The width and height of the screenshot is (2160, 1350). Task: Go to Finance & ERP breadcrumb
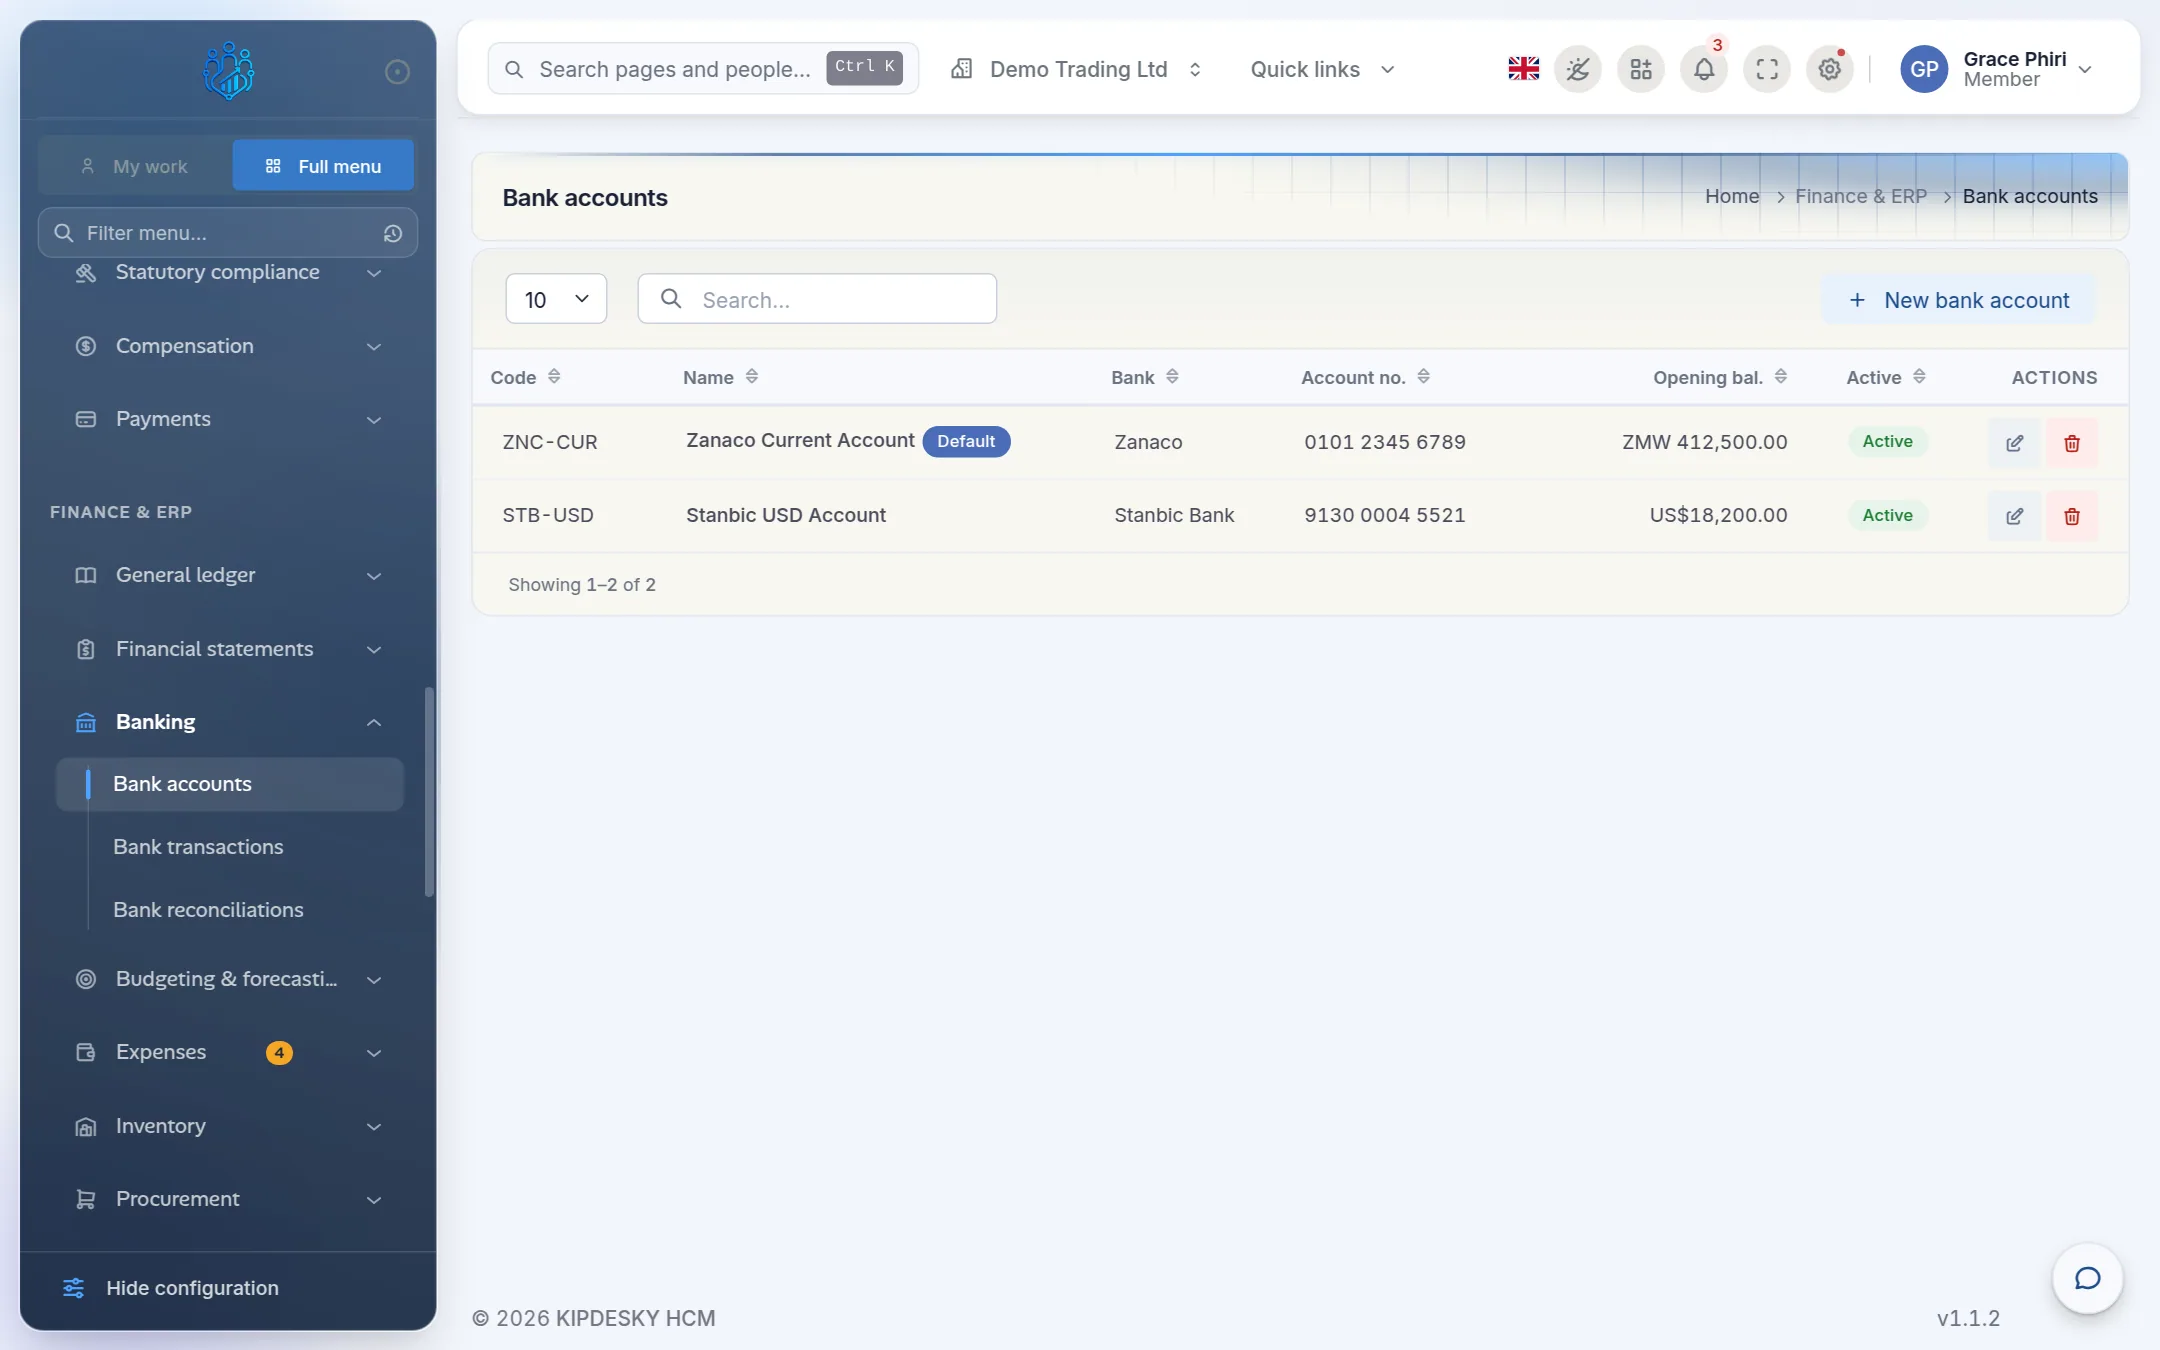[1860, 196]
